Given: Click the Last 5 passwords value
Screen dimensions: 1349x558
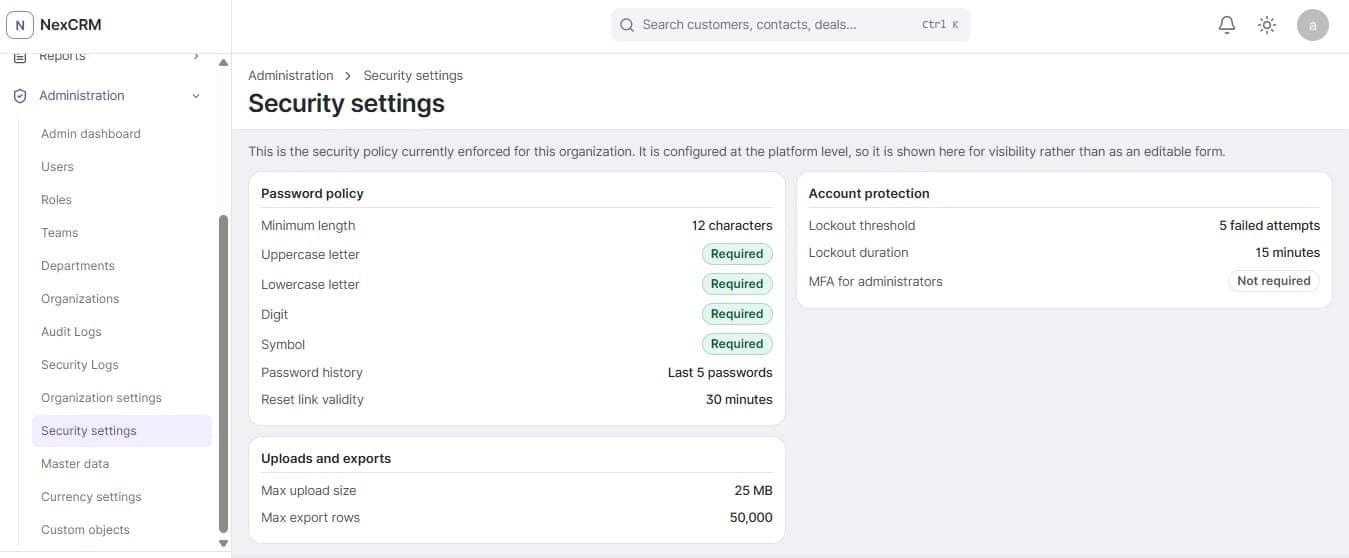Looking at the screenshot, I should (x=720, y=373).
